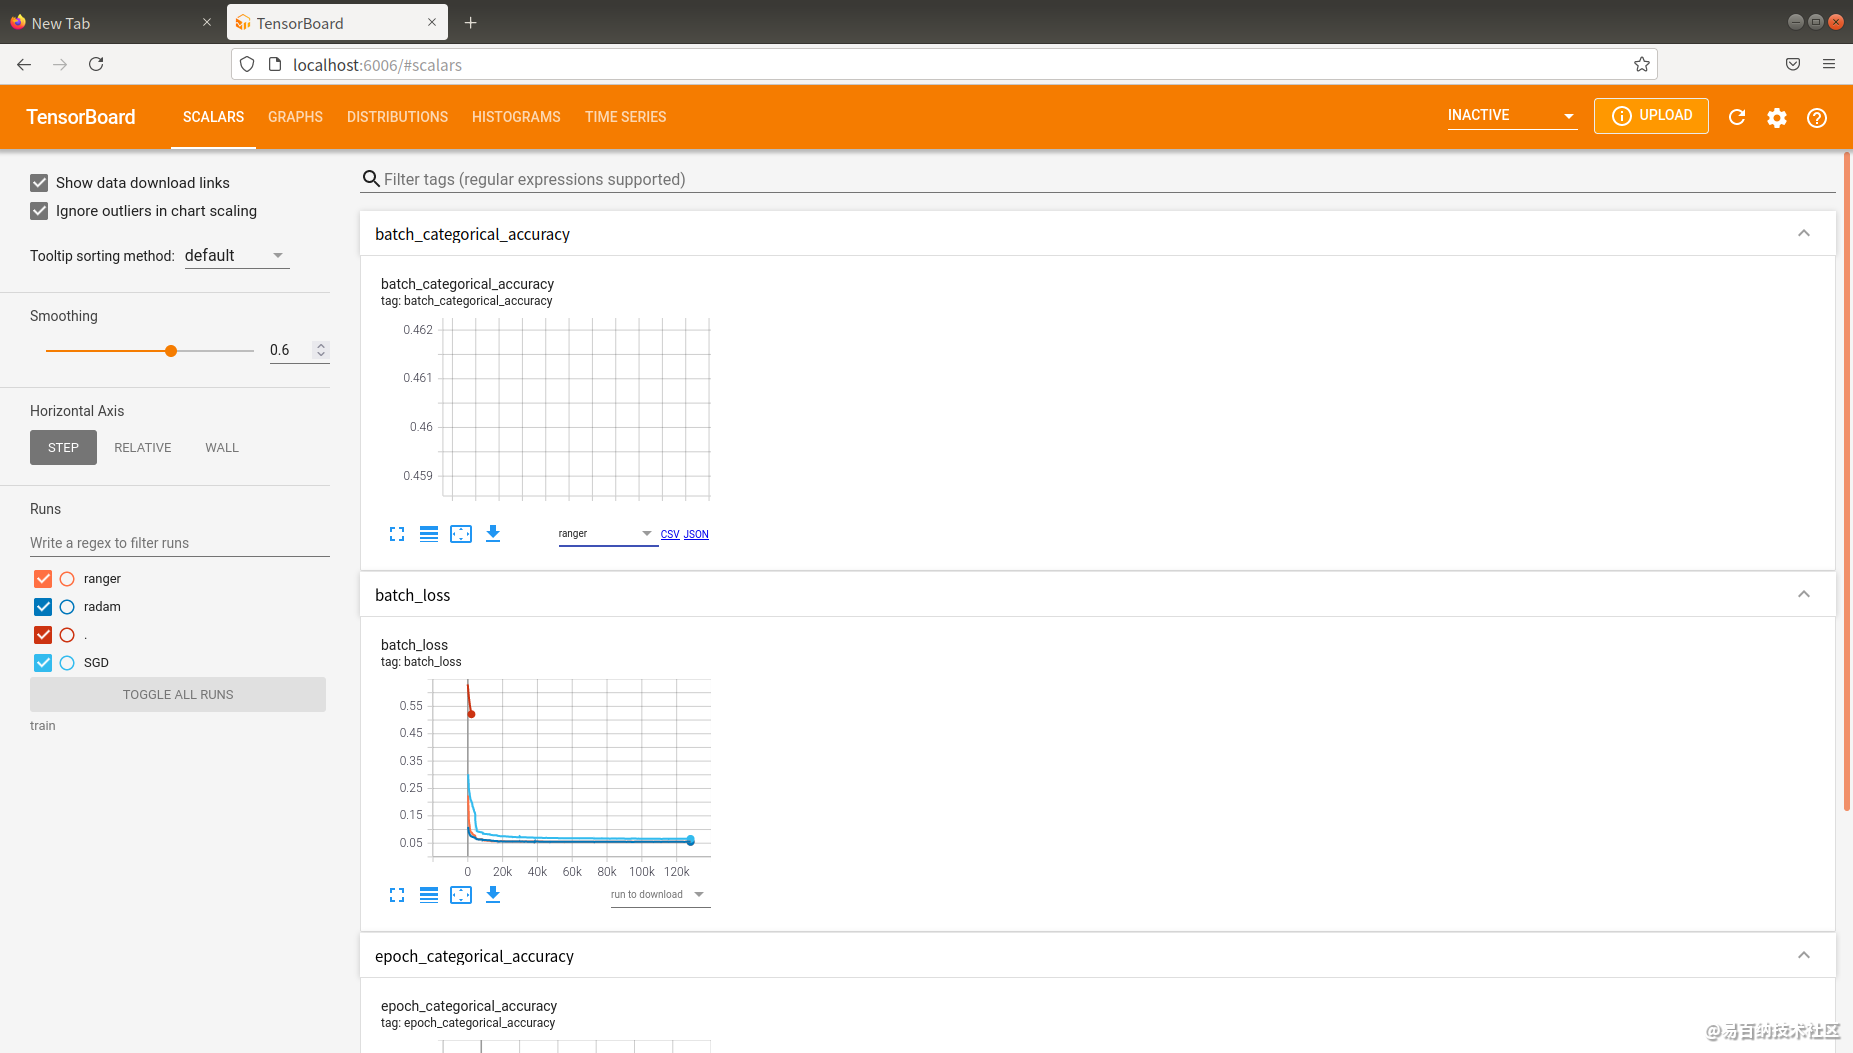Viewport: 1853px width, 1053px height.
Task: Toggle y-axis log scale on batch_loss chart
Action: [429, 895]
